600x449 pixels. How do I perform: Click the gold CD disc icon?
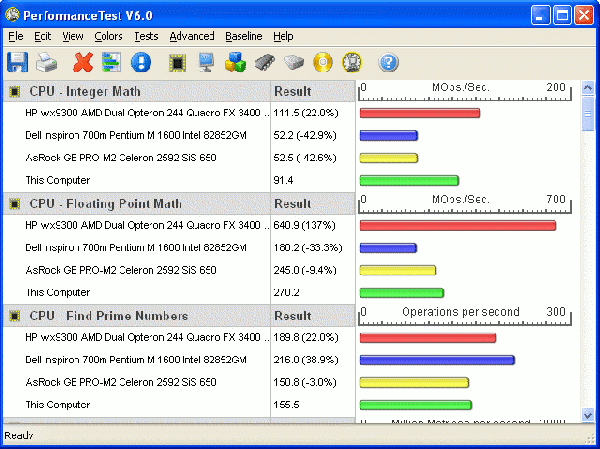click(323, 62)
